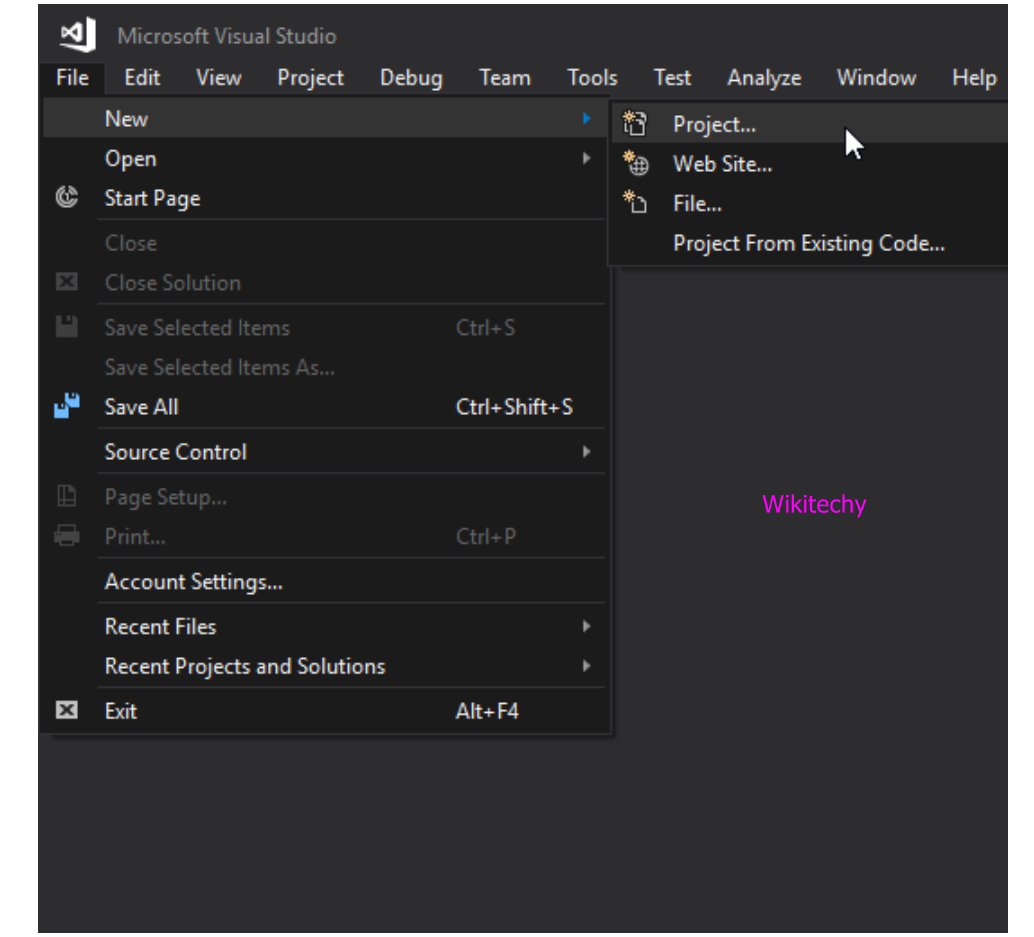Open the Edit menu

click(x=142, y=78)
